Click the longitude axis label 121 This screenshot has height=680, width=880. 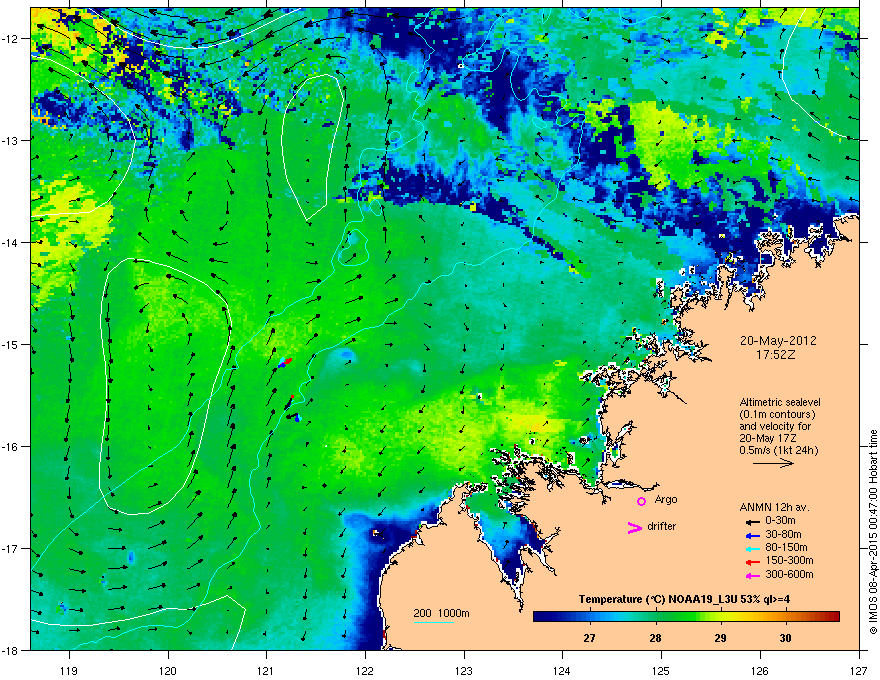(267, 671)
